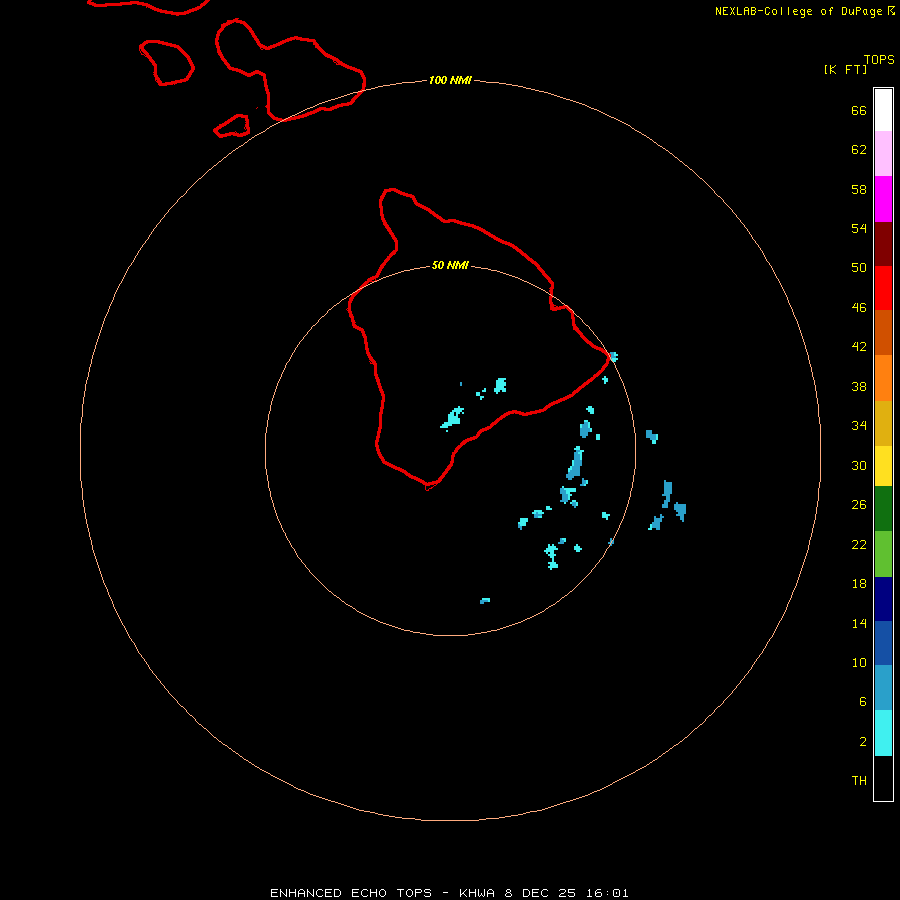900x900 pixels.
Task: Click the black TH threshold swatch
Action: 883,778
